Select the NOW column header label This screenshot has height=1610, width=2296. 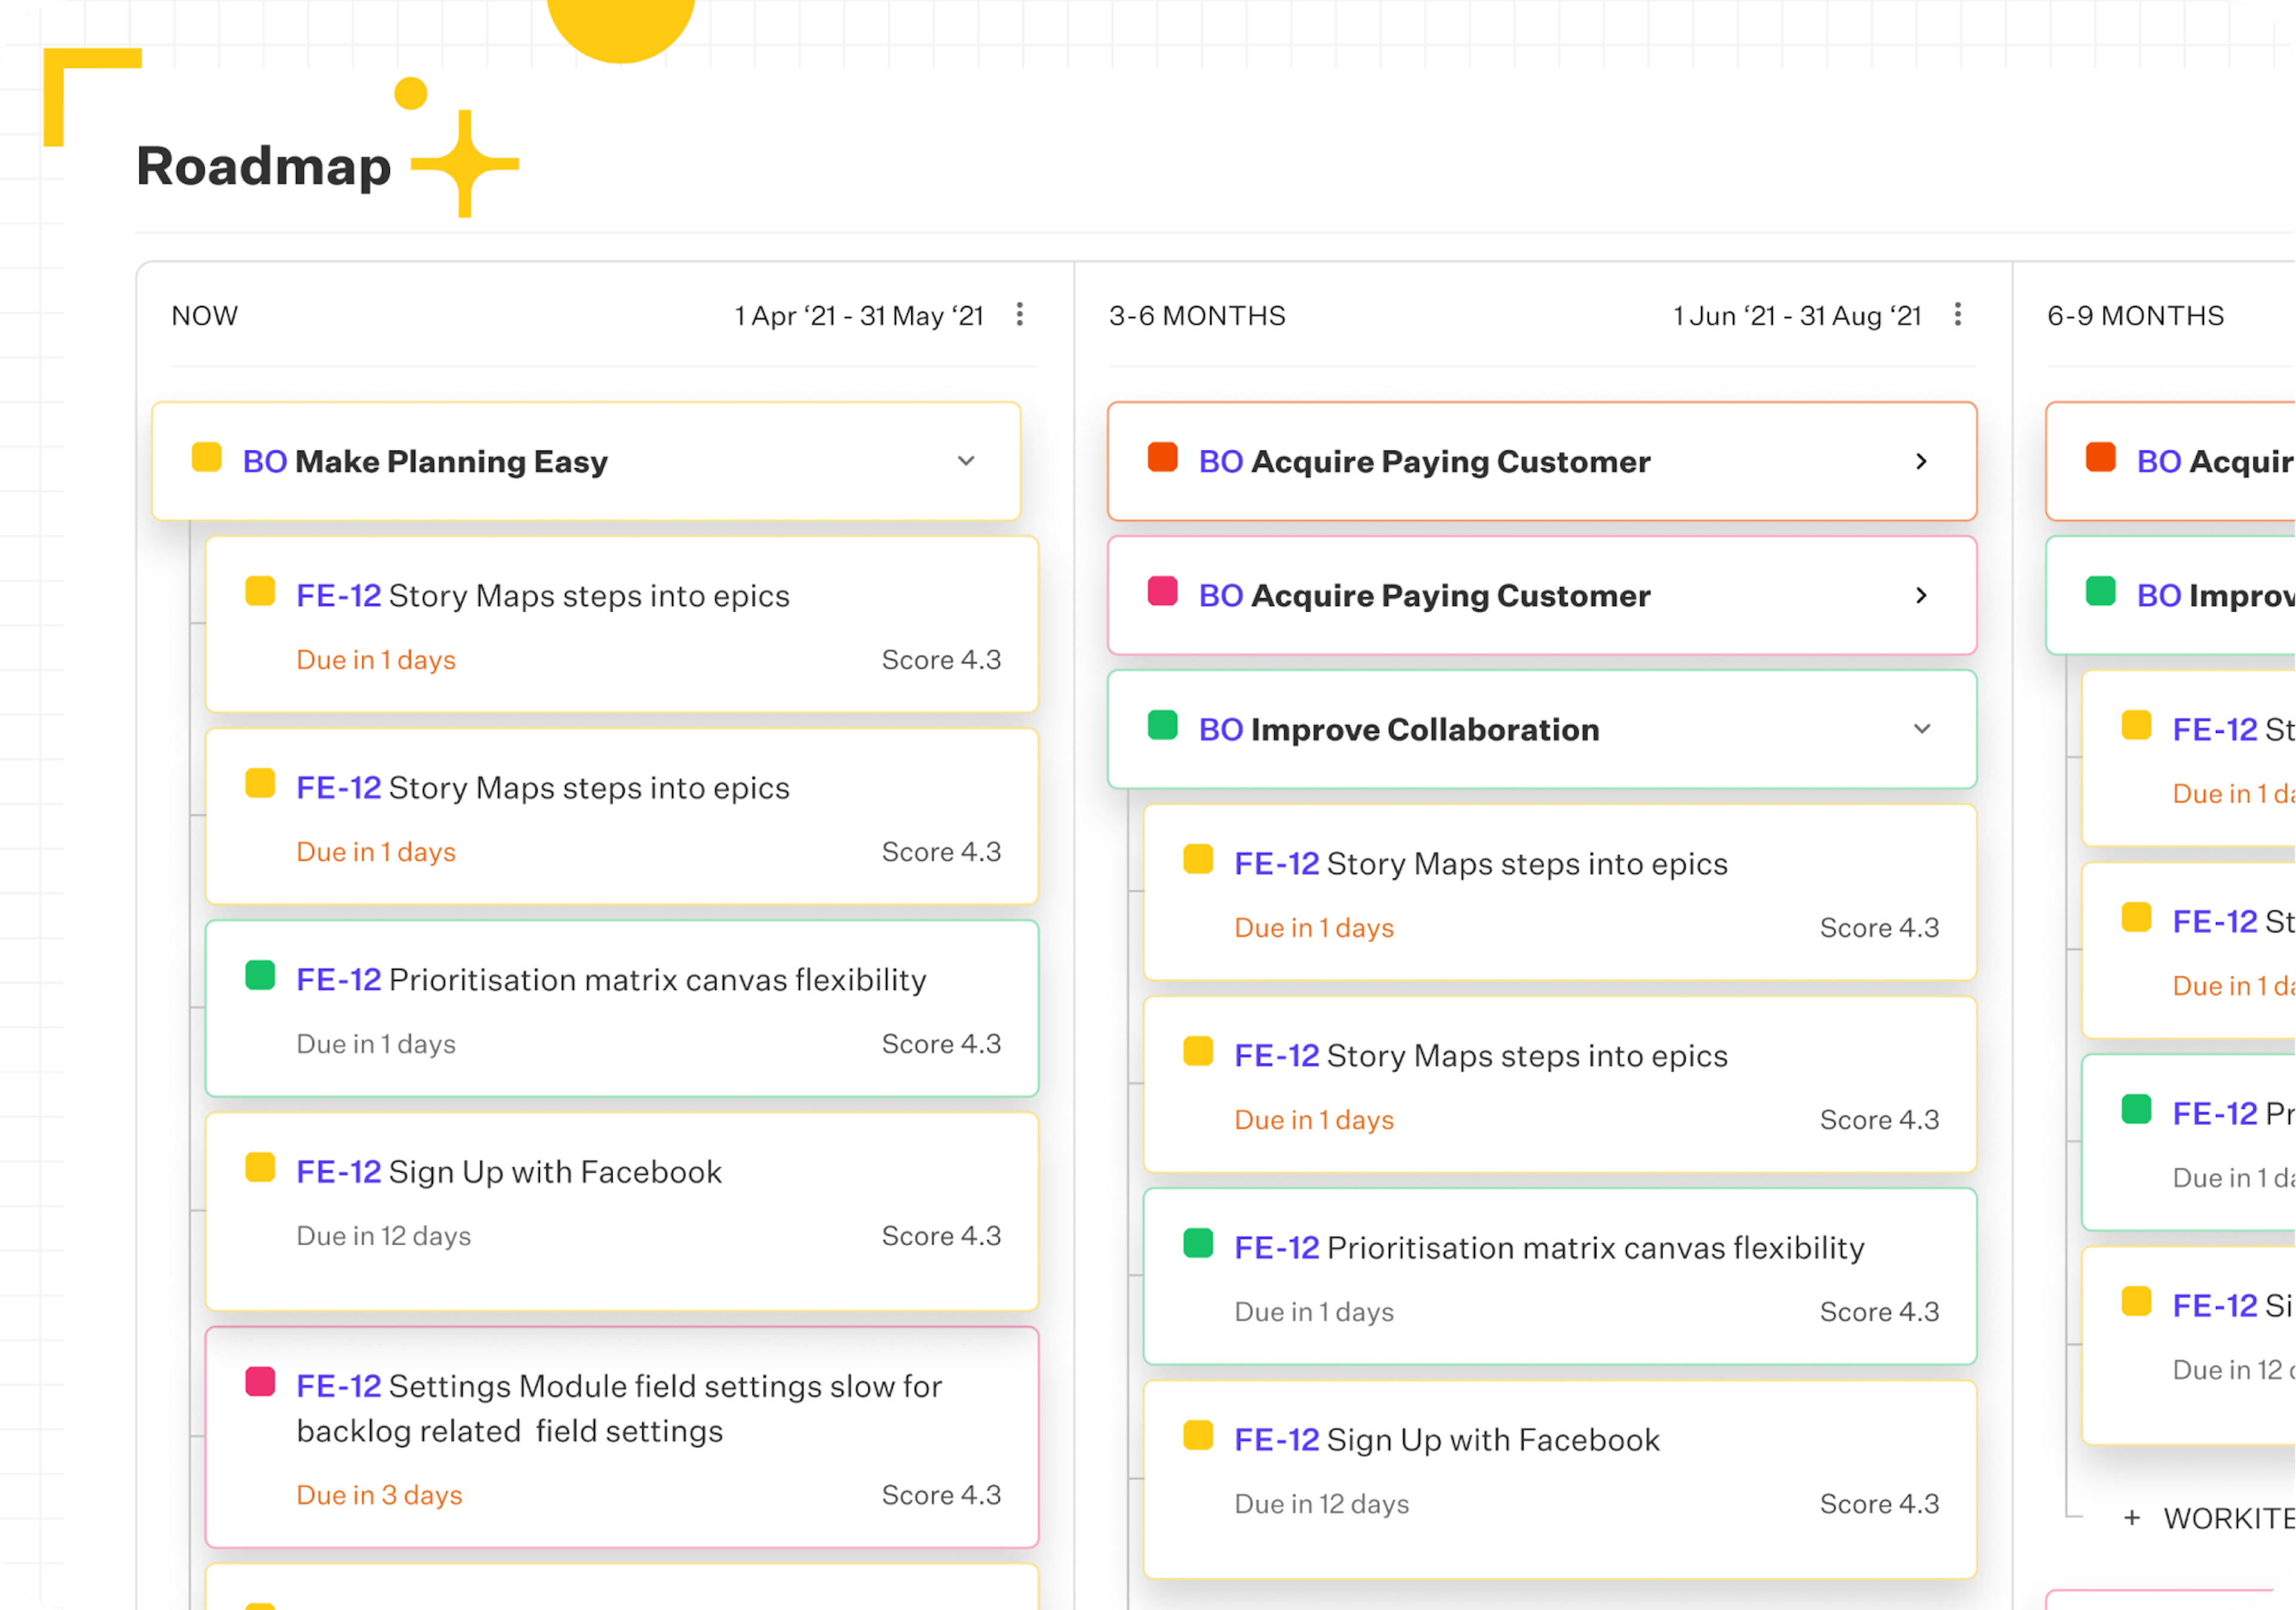click(x=205, y=316)
